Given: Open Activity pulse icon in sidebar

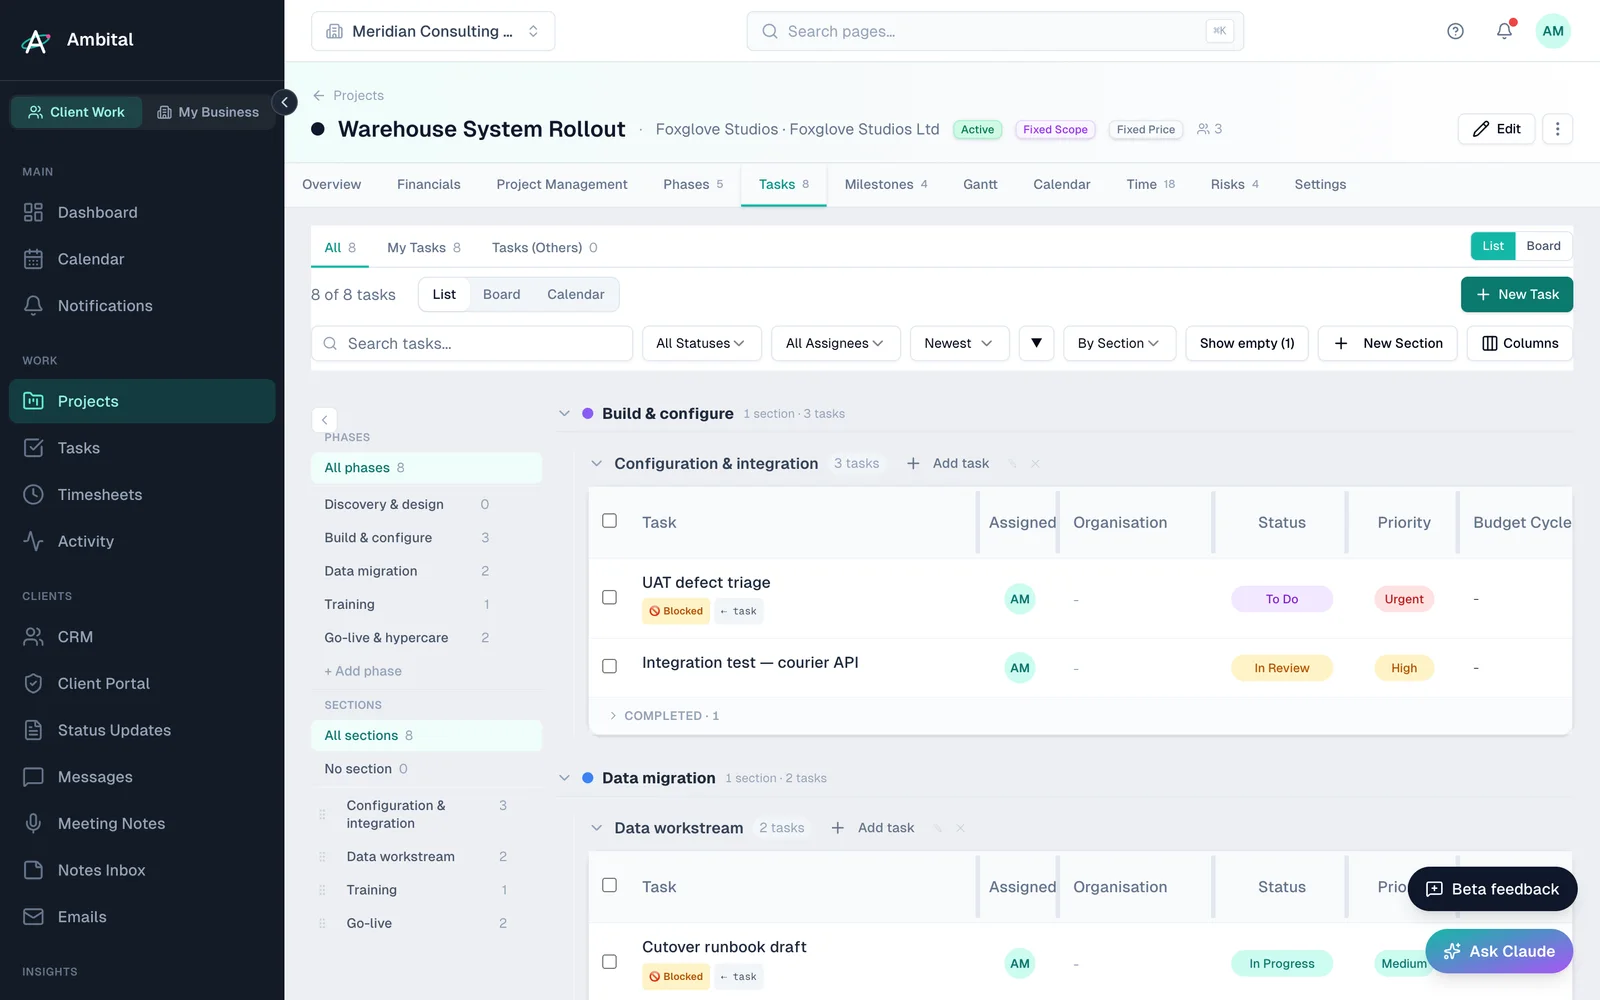Looking at the screenshot, I should (33, 541).
